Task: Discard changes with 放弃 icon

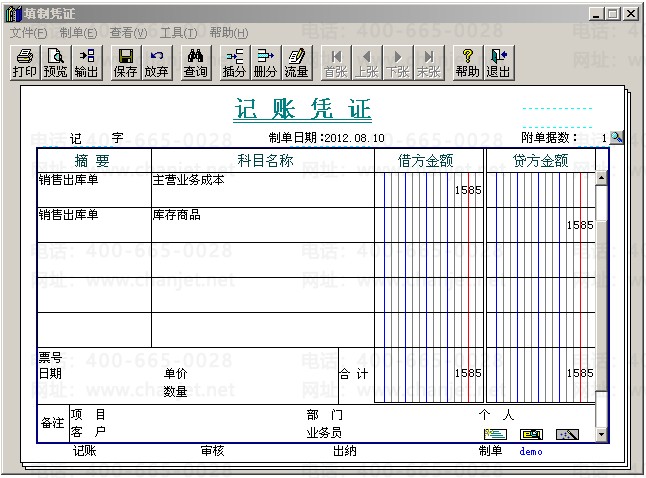Action: tap(157, 63)
